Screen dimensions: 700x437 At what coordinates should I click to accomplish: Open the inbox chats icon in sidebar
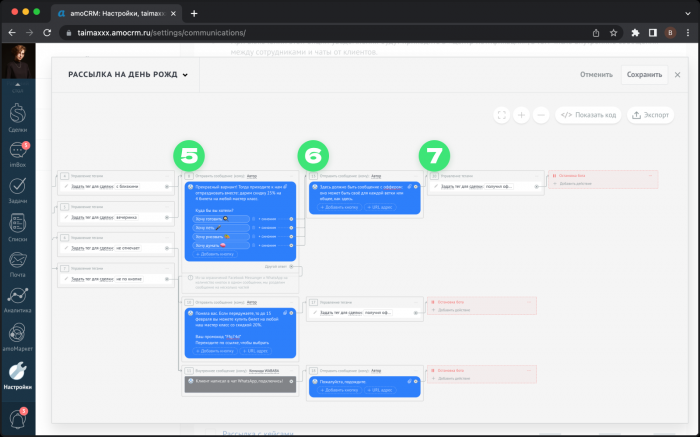pyautogui.click(x=17, y=154)
